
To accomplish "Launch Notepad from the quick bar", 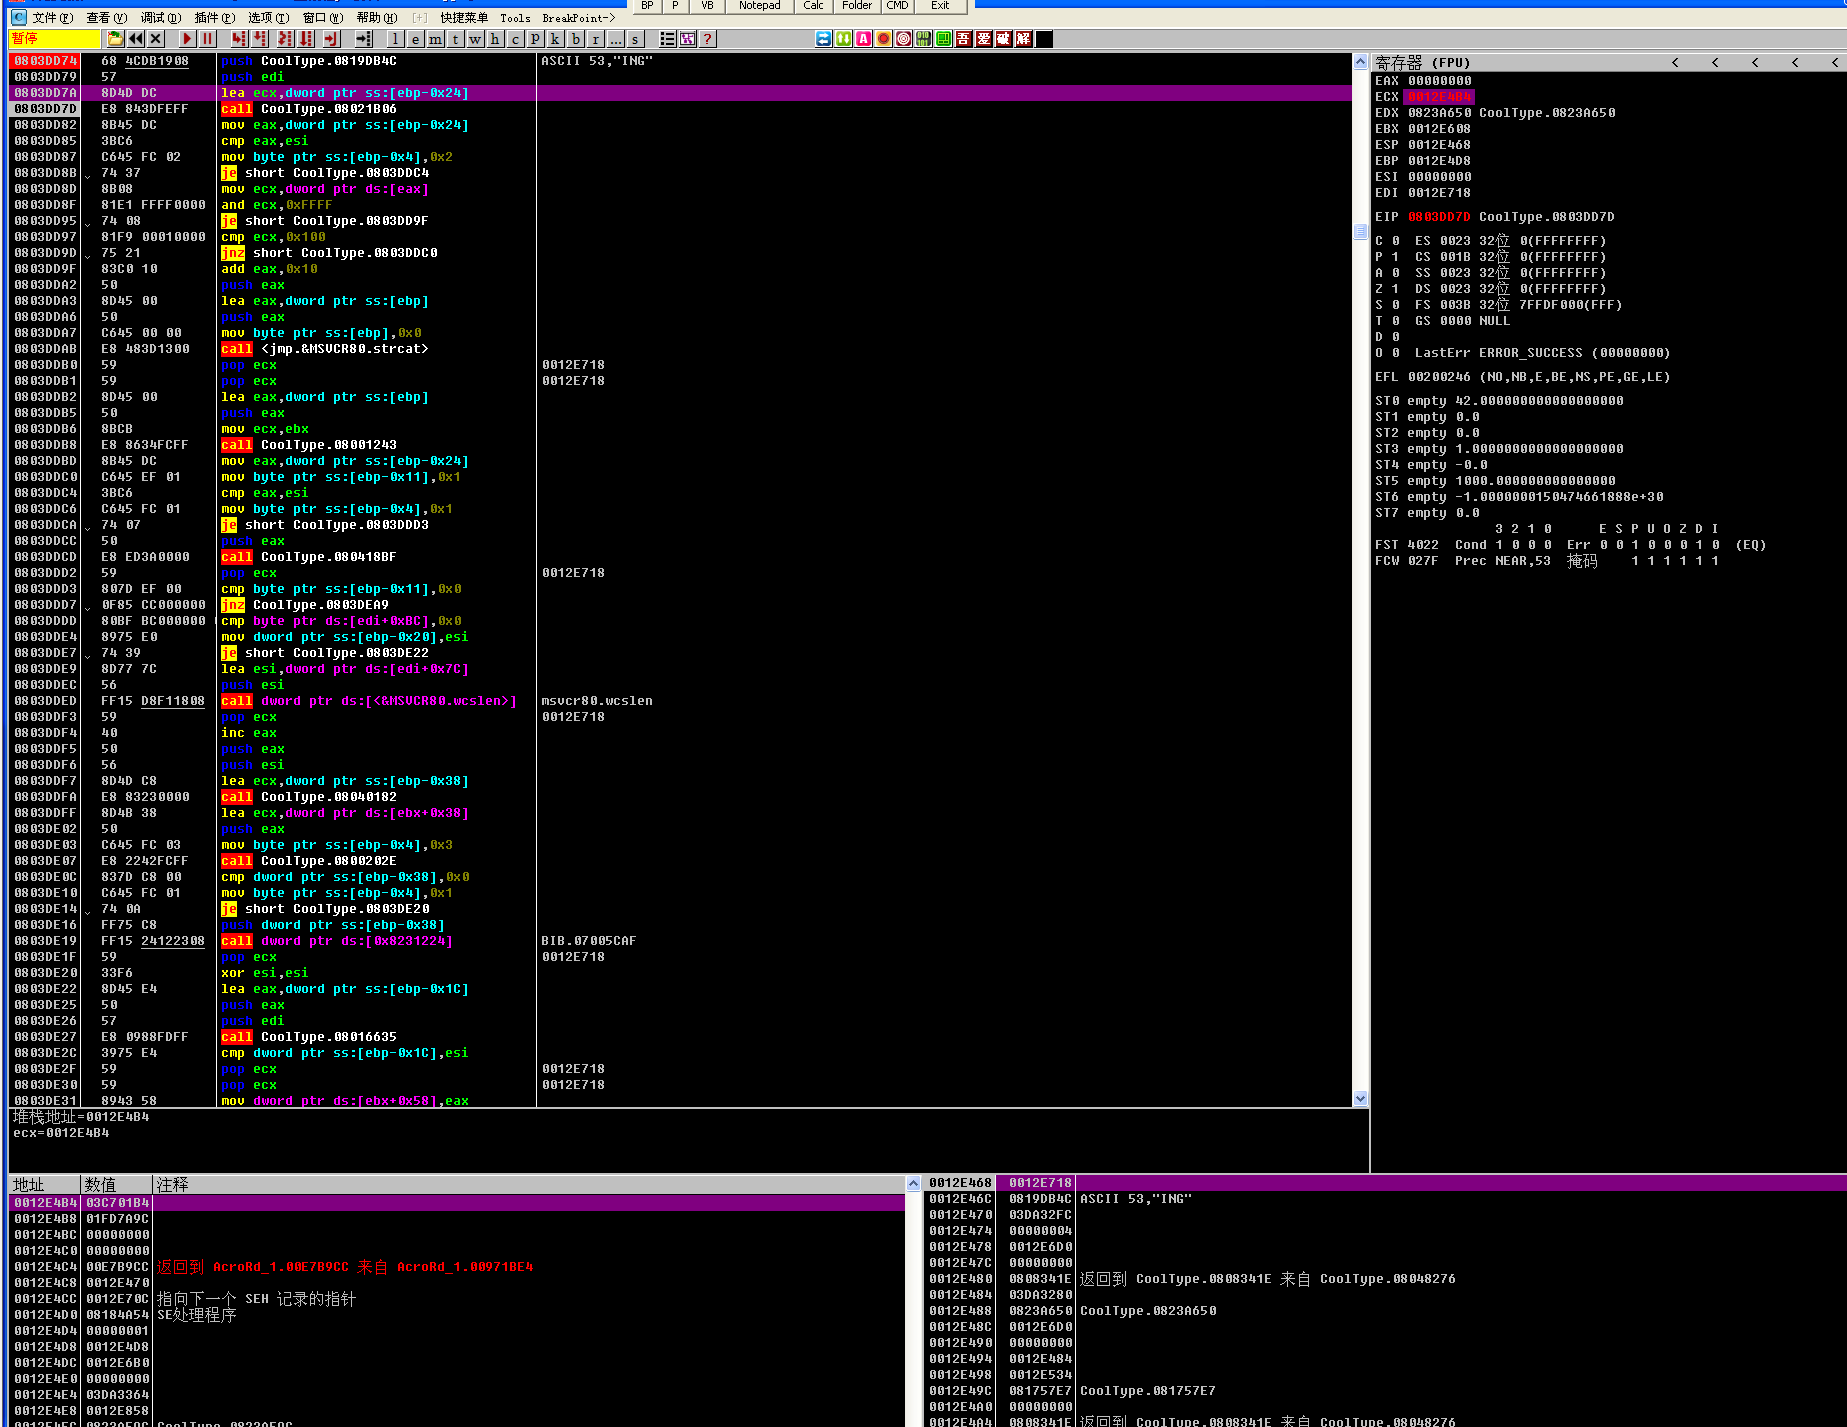I will coord(759,6).
